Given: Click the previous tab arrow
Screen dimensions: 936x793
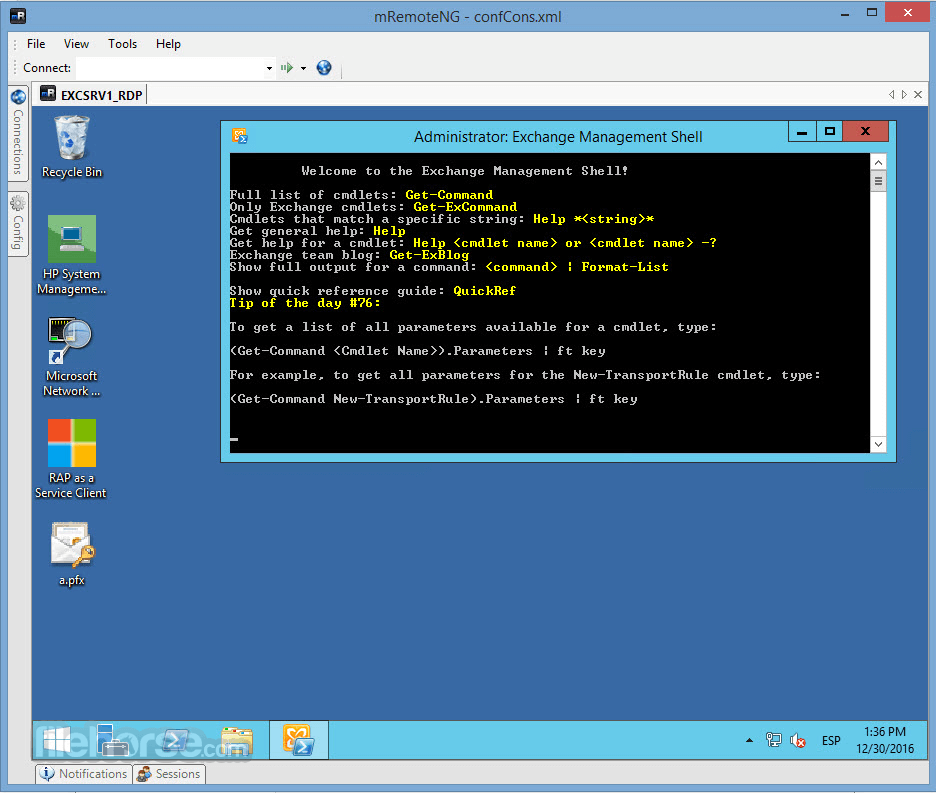Looking at the screenshot, I should [891, 94].
